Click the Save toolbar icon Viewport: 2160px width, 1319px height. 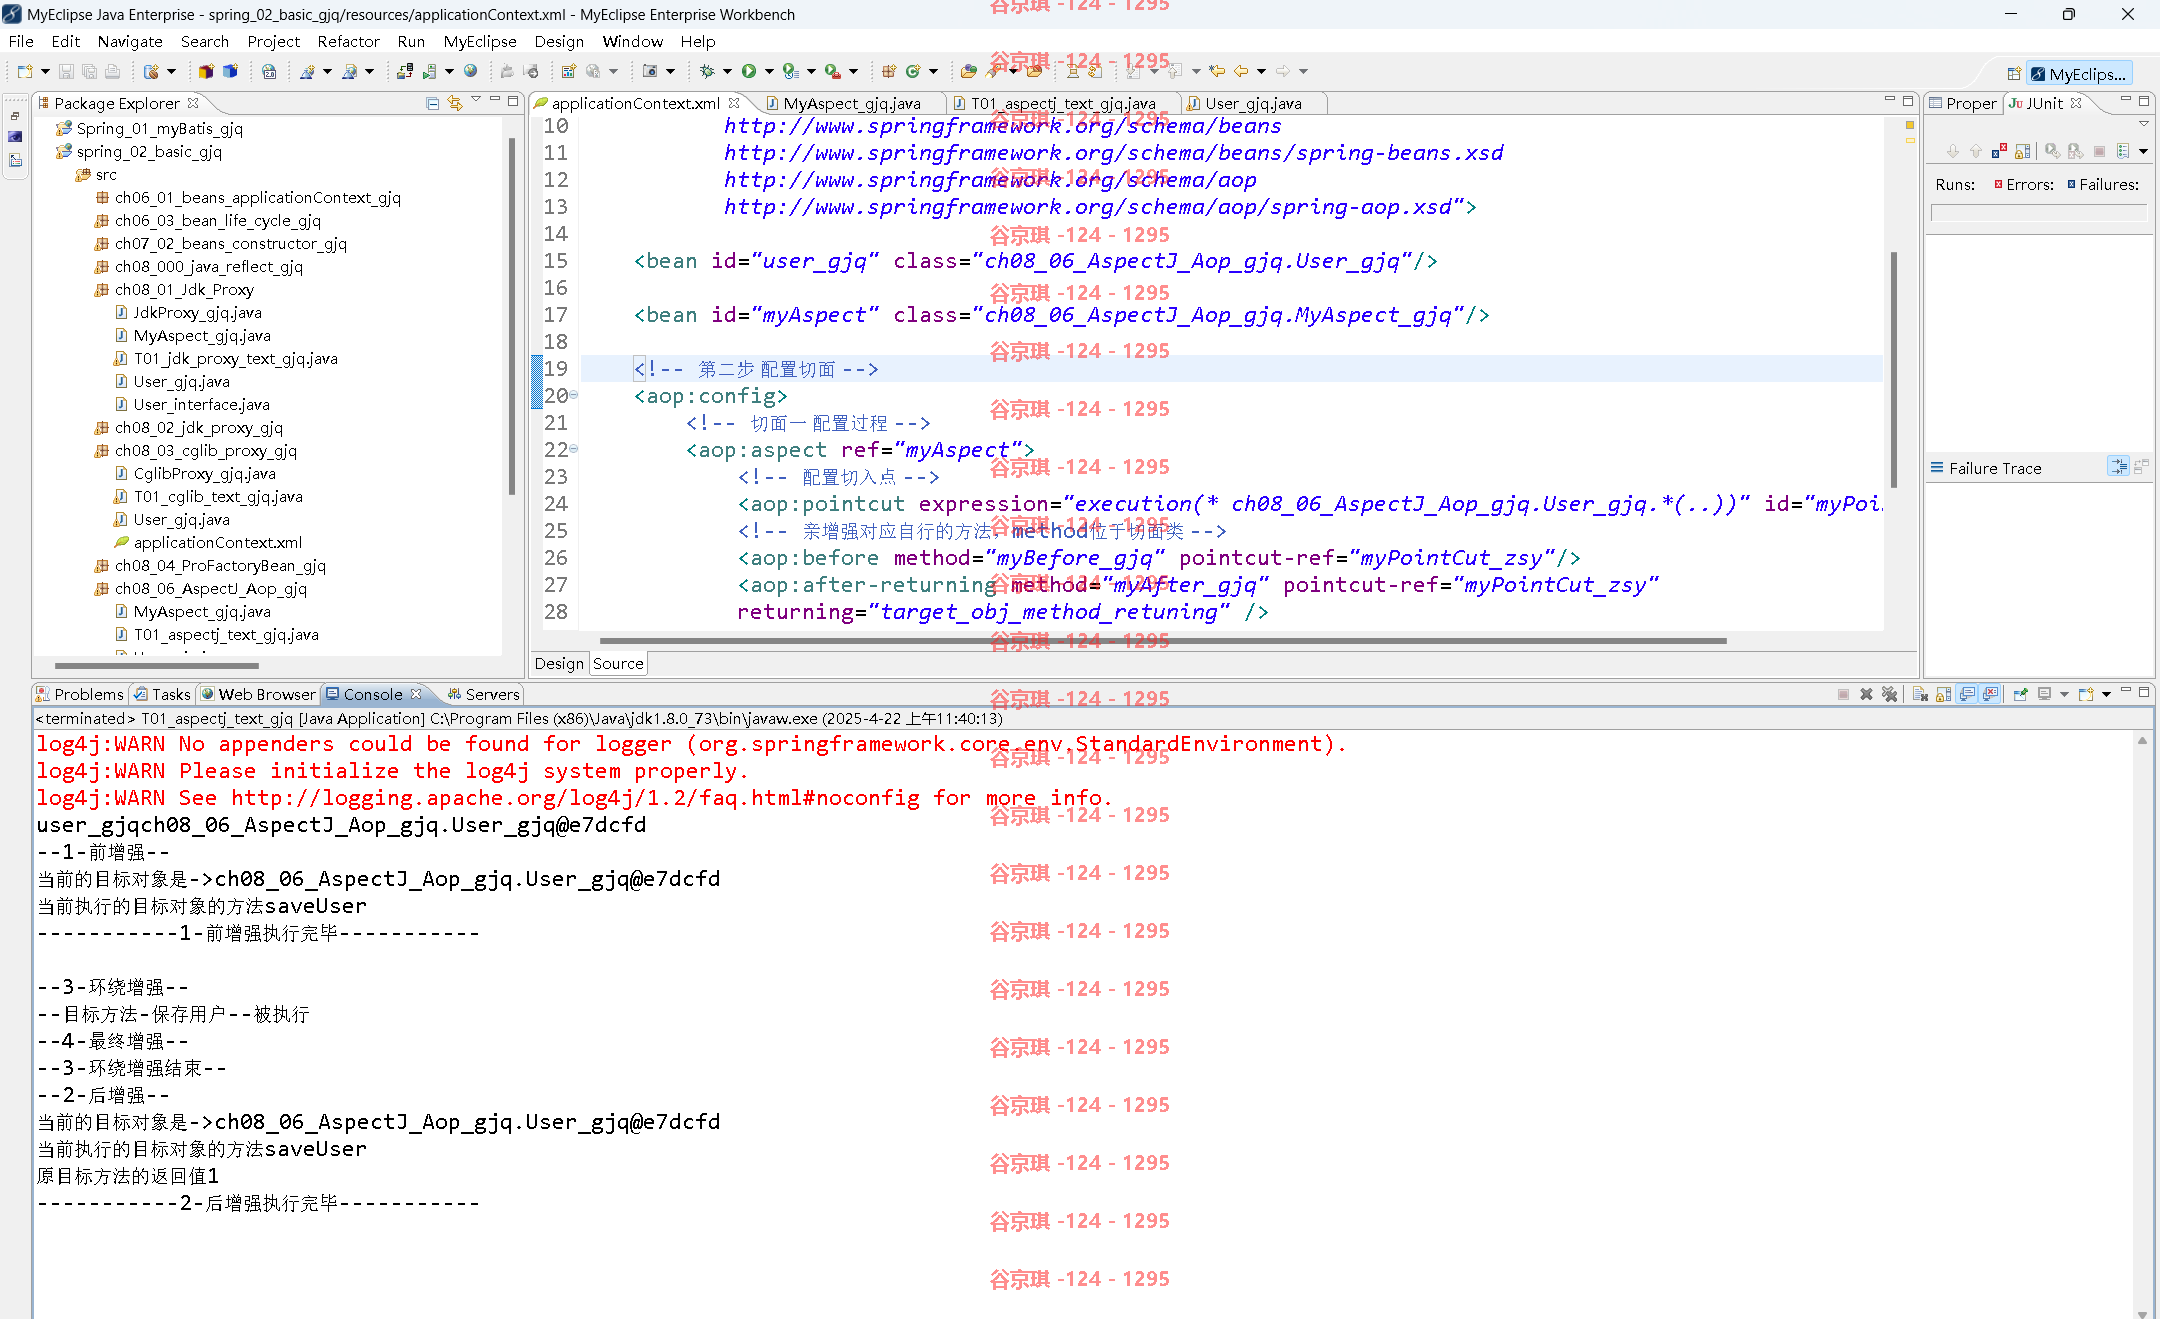tap(66, 71)
